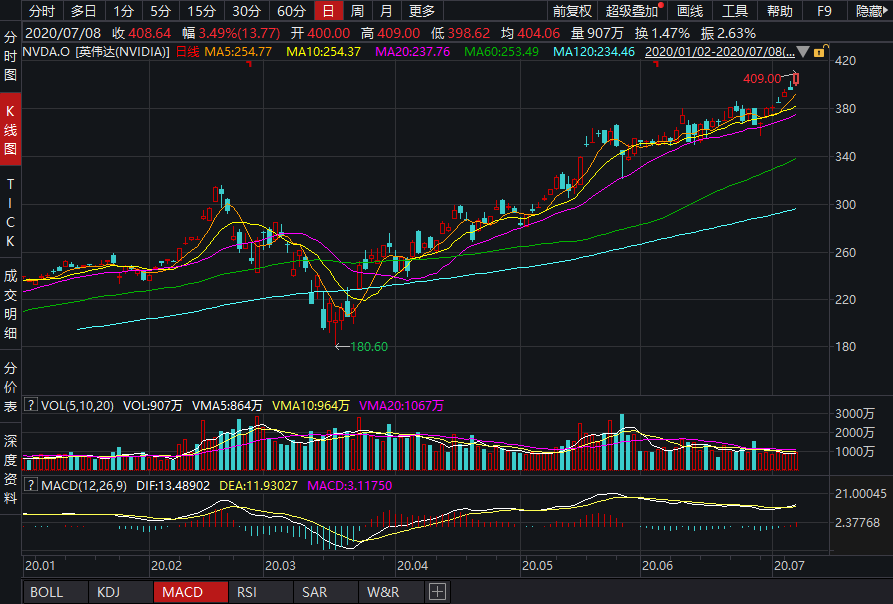Click the arrow next to 隐藏
This screenshot has width=893, height=604.
point(886,12)
